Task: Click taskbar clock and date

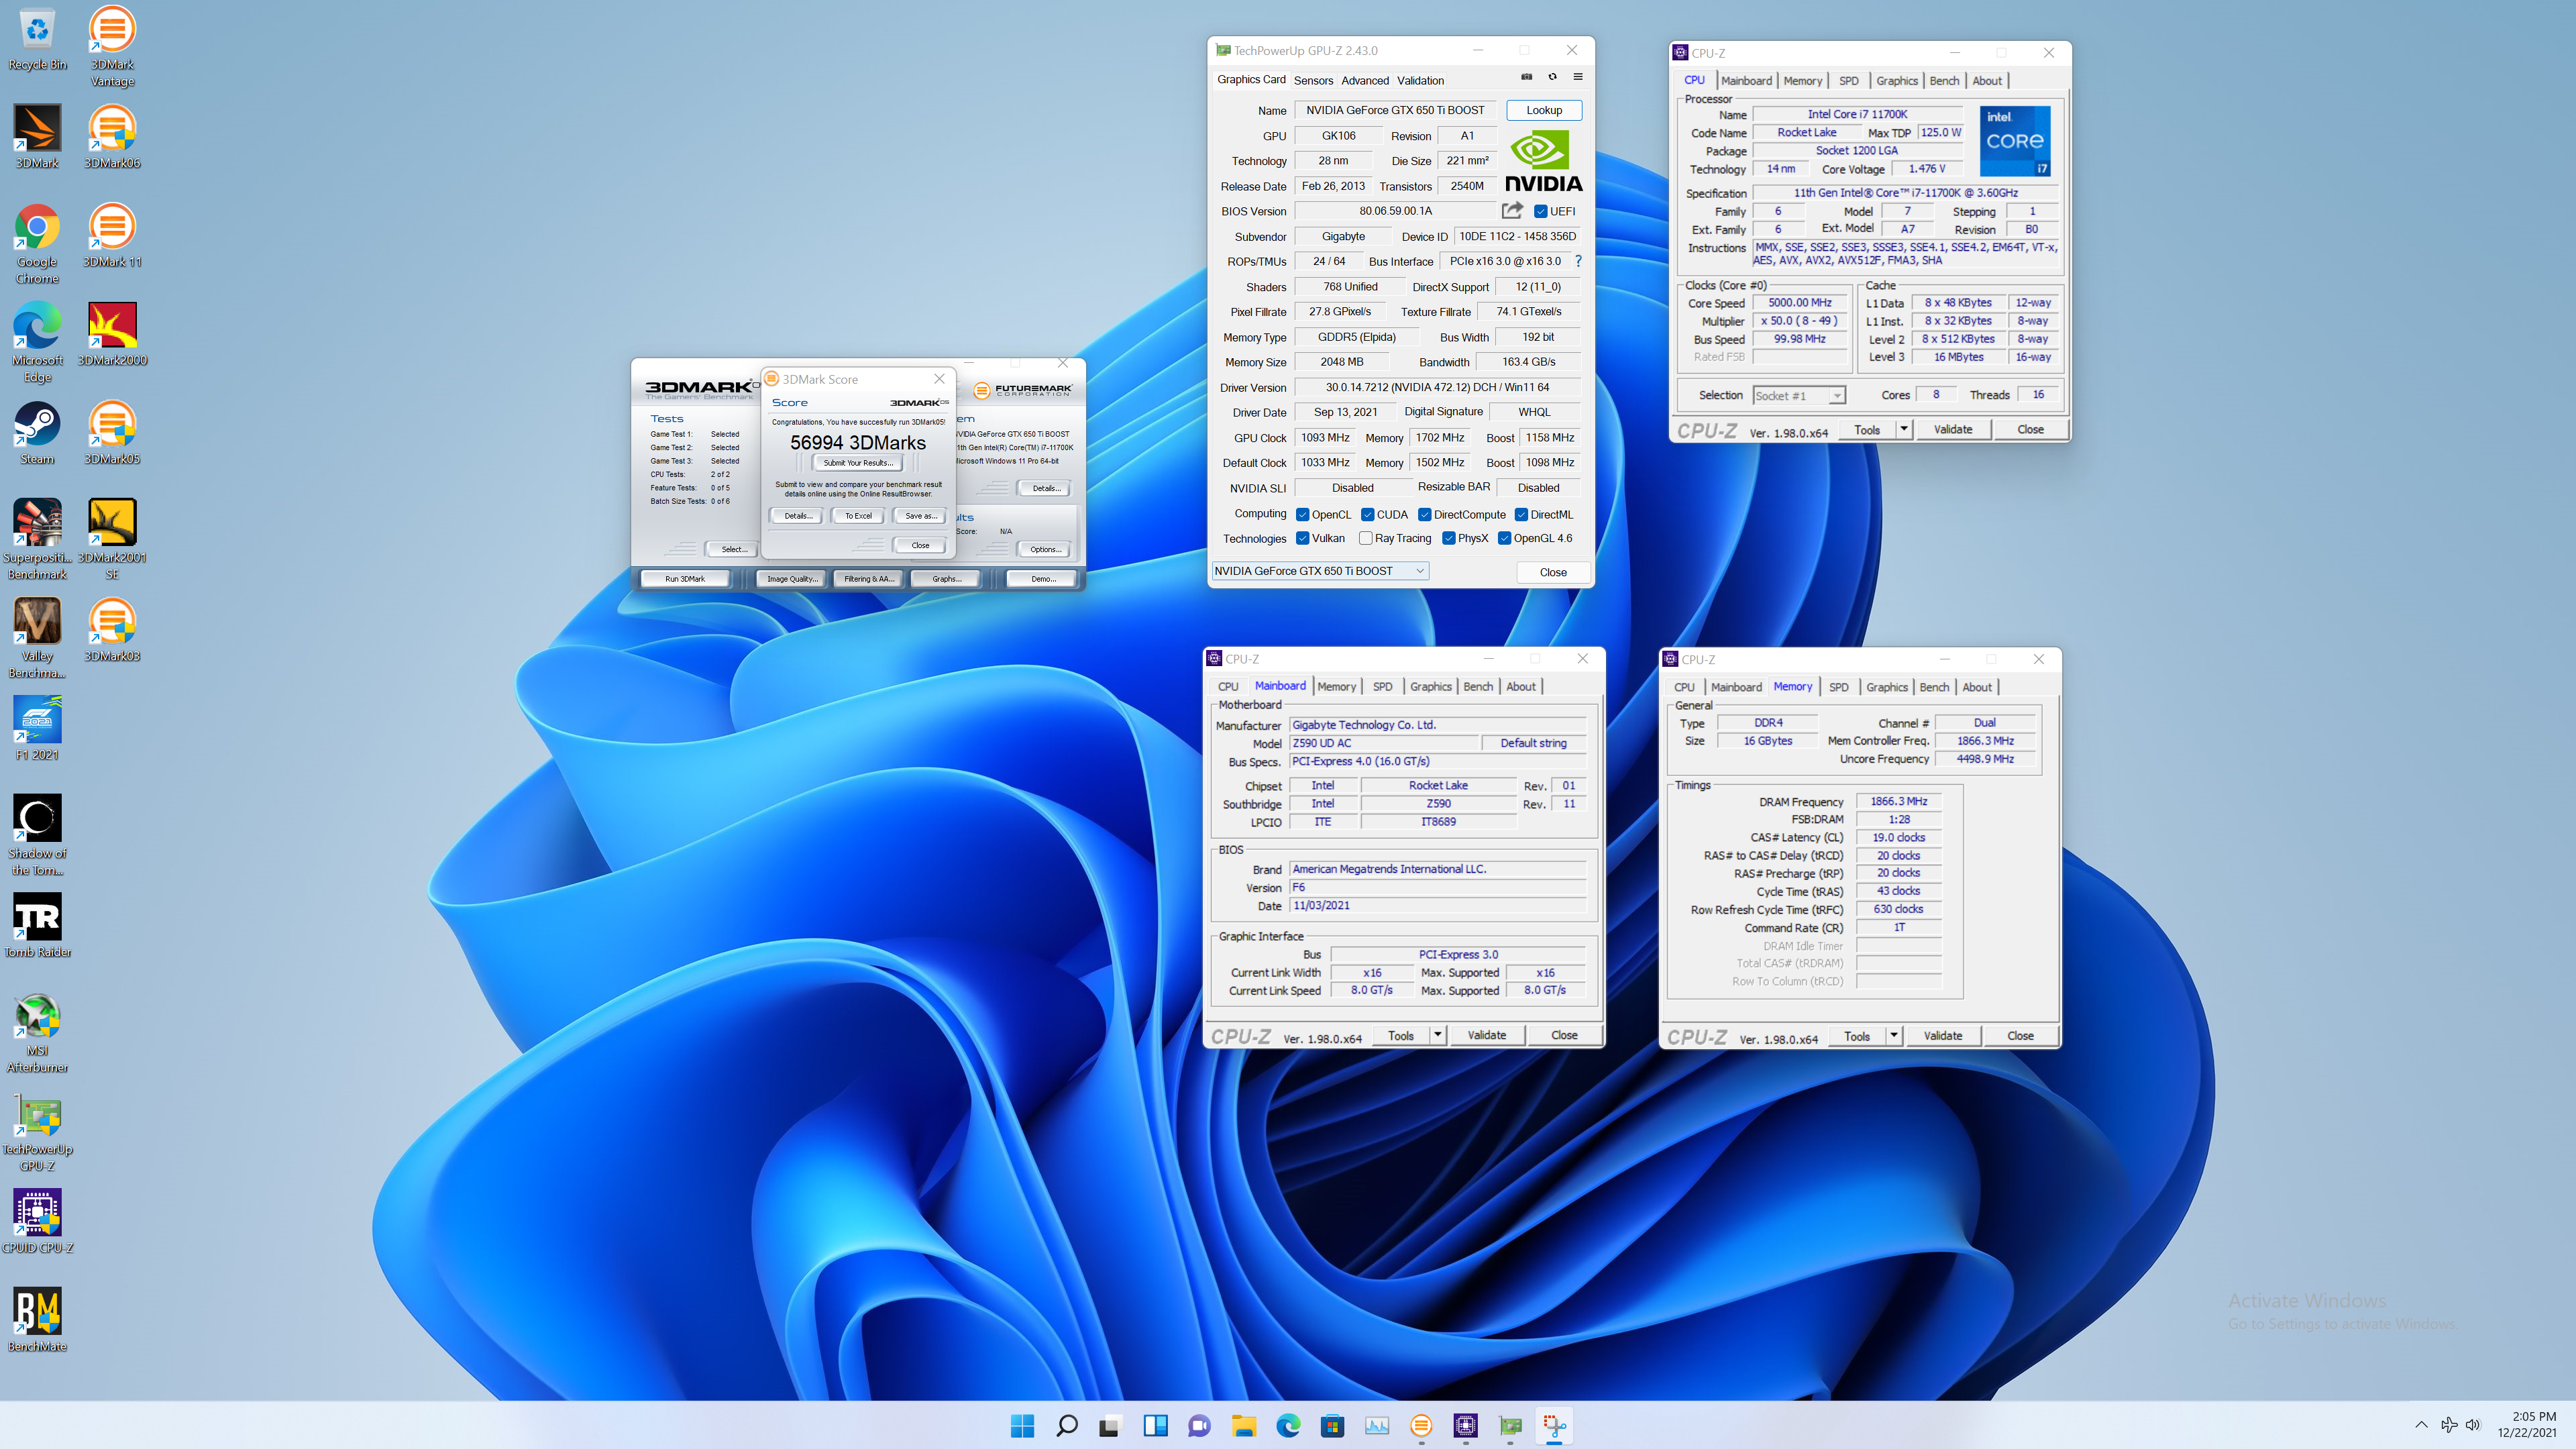Action: (x=2527, y=1425)
